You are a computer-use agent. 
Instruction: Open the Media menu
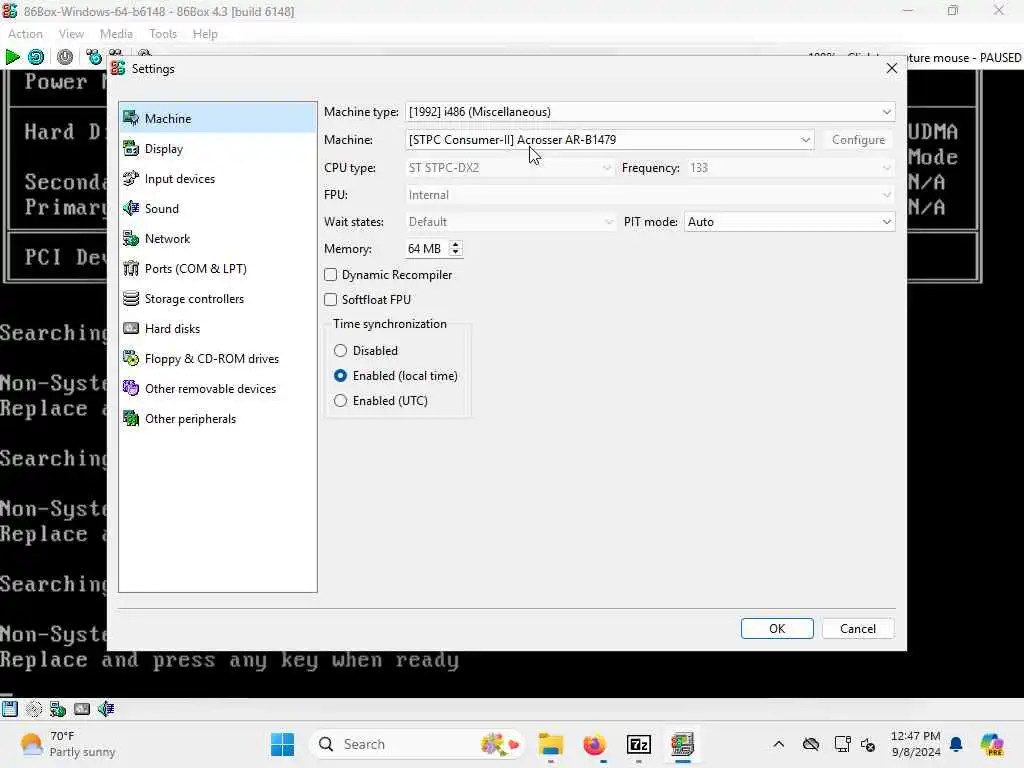116,34
